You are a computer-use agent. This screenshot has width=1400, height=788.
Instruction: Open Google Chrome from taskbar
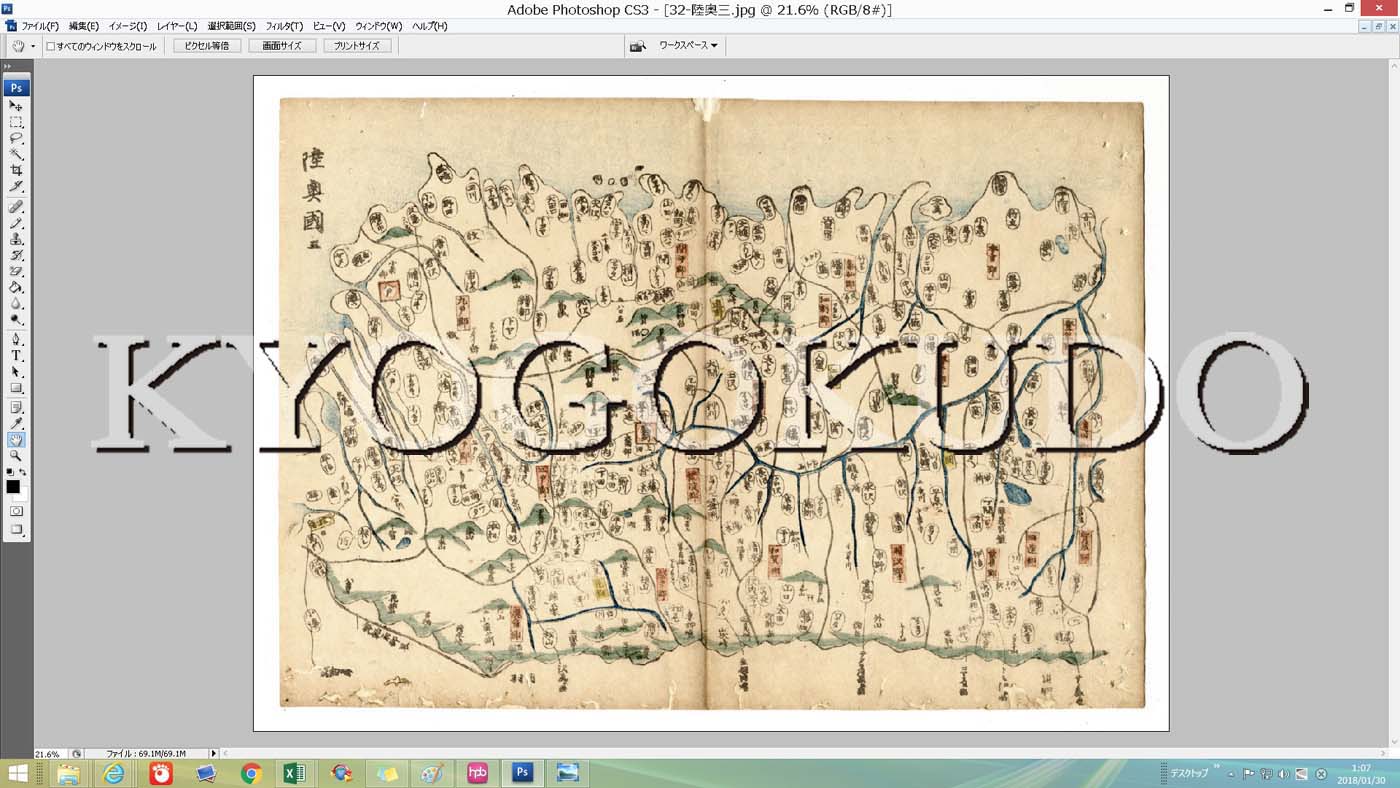point(251,773)
